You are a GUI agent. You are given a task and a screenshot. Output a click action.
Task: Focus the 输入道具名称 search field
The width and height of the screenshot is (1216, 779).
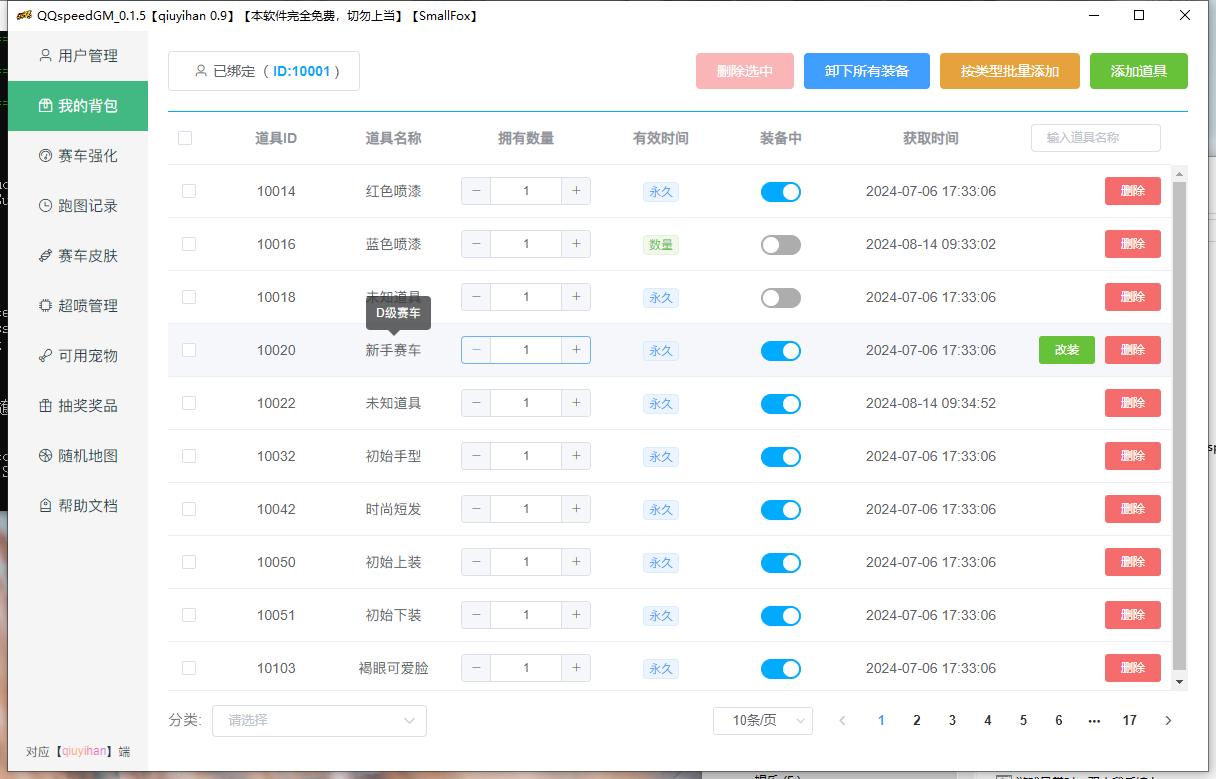[x=1095, y=138]
